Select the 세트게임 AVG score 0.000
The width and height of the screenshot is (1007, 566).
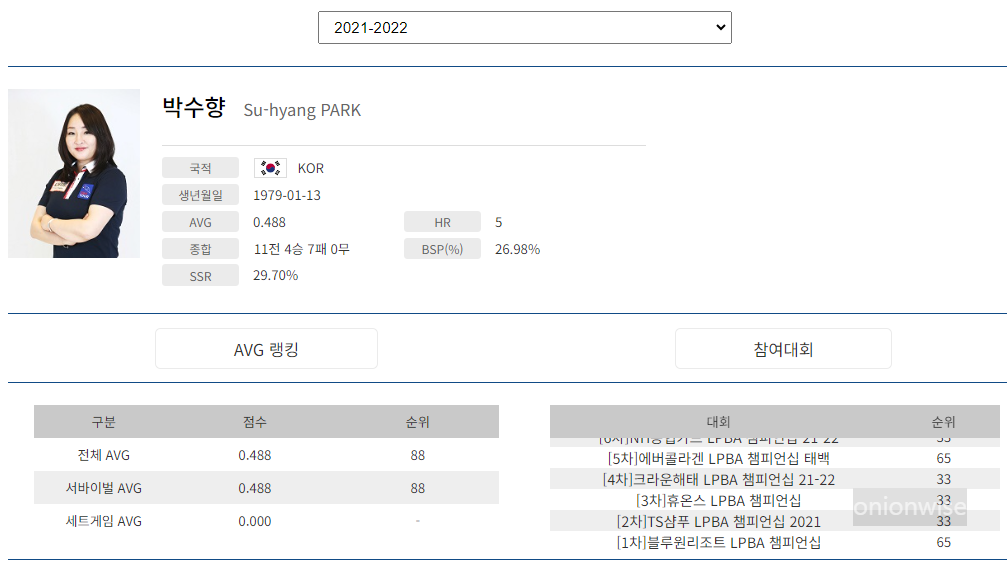point(255,522)
